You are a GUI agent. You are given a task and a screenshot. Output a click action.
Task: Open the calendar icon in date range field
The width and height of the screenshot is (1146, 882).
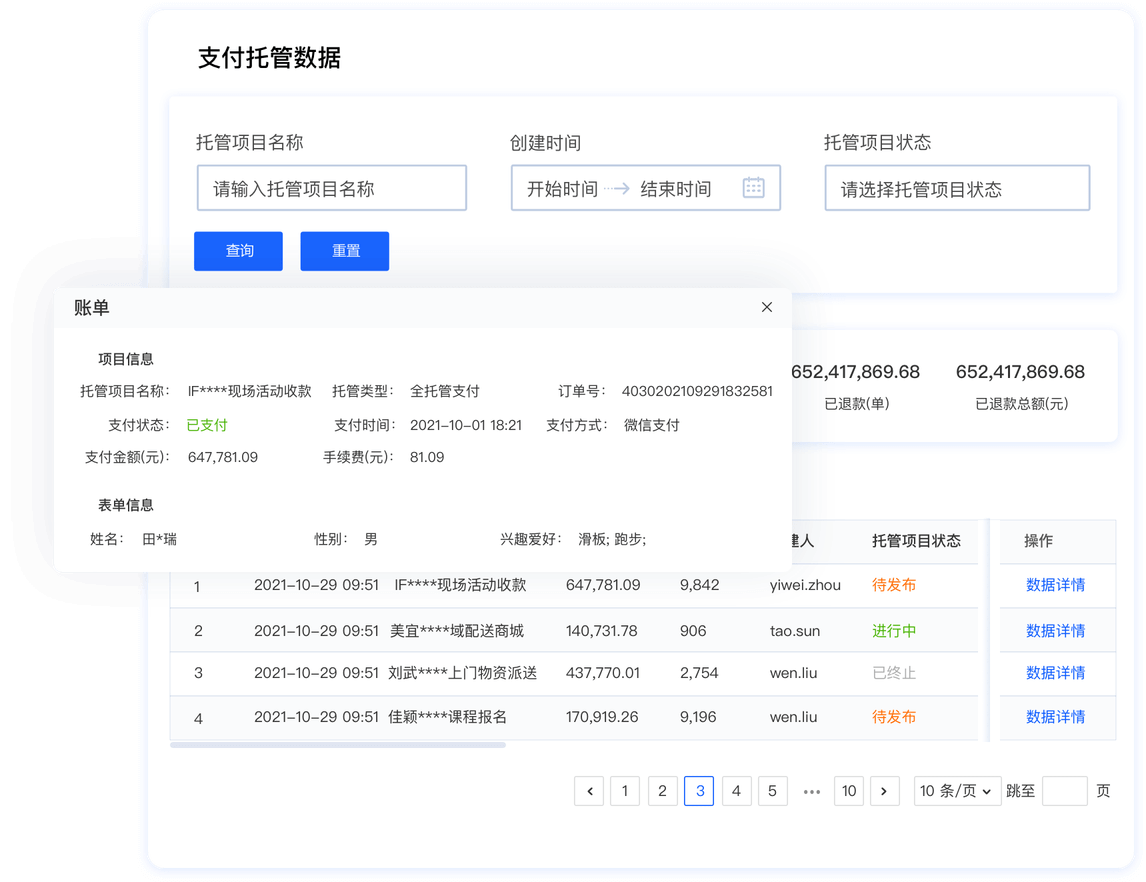coord(753,188)
